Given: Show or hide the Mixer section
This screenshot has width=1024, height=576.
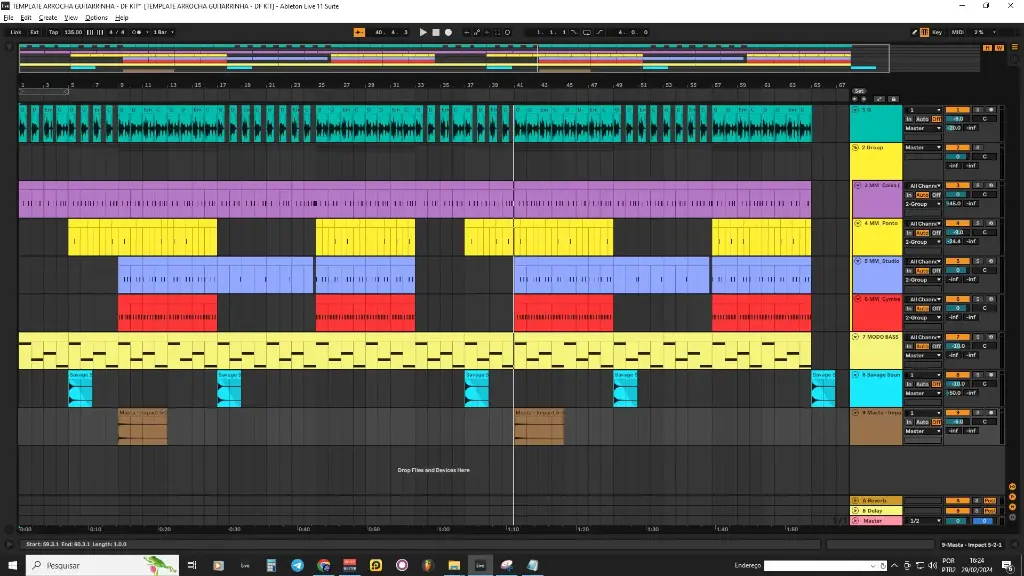Looking at the screenshot, I should (1012, 507).
